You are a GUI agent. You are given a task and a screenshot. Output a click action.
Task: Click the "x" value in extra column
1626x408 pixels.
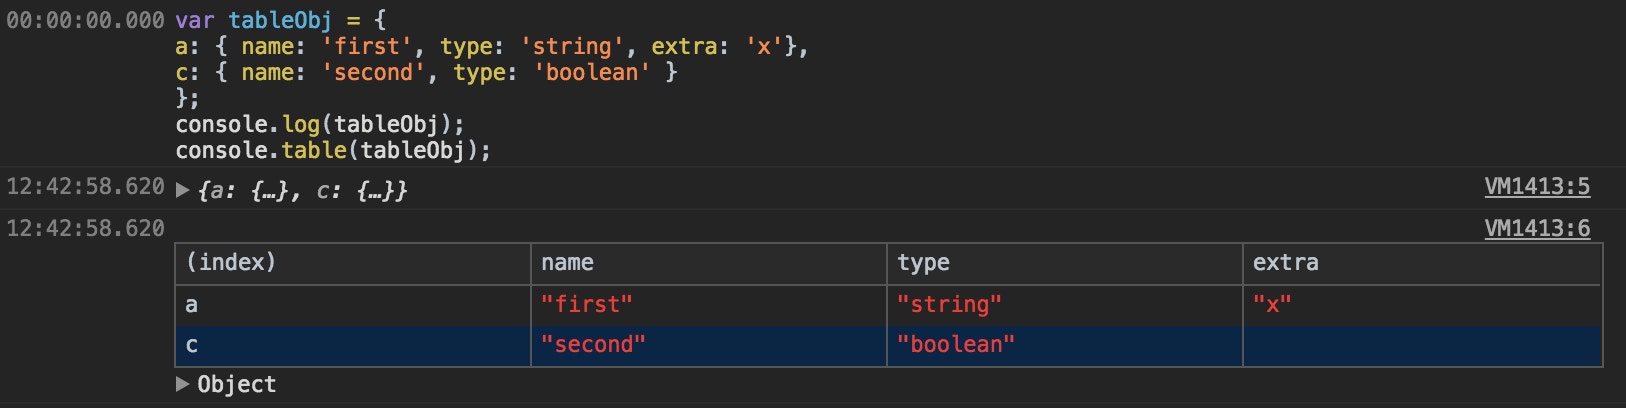[1272, 305]
